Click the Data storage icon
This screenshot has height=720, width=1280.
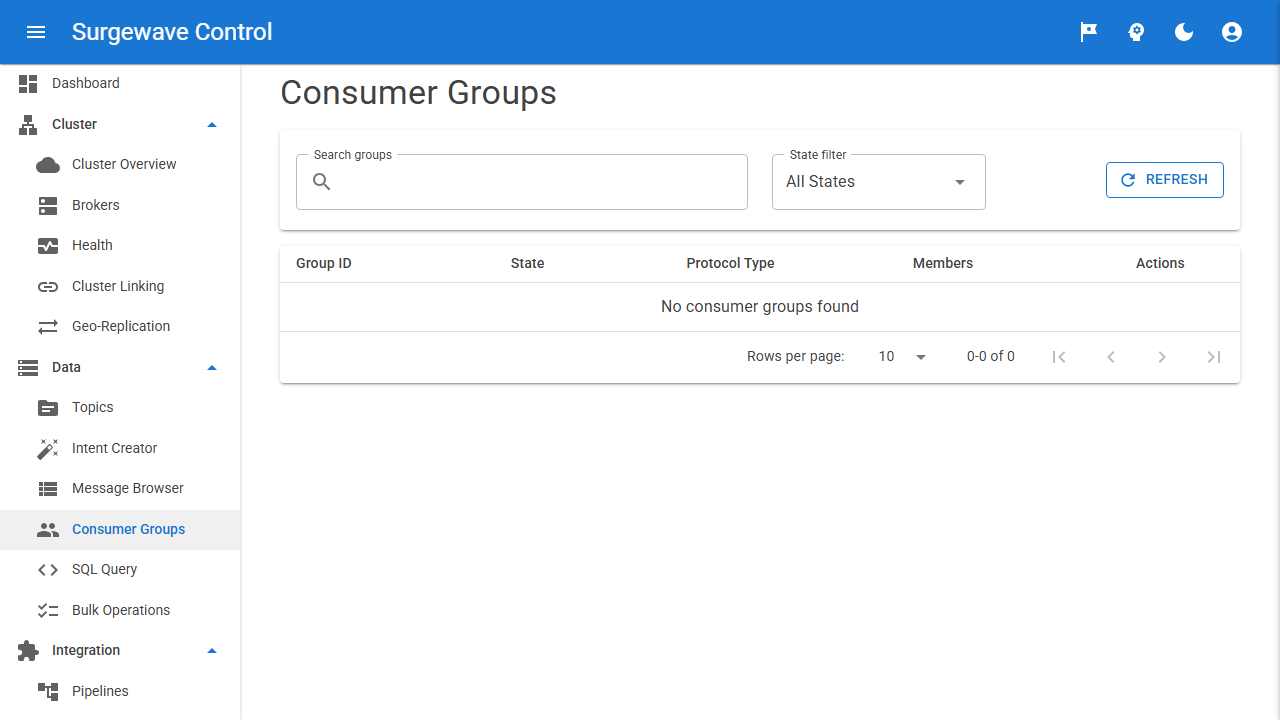pos(28,368)
